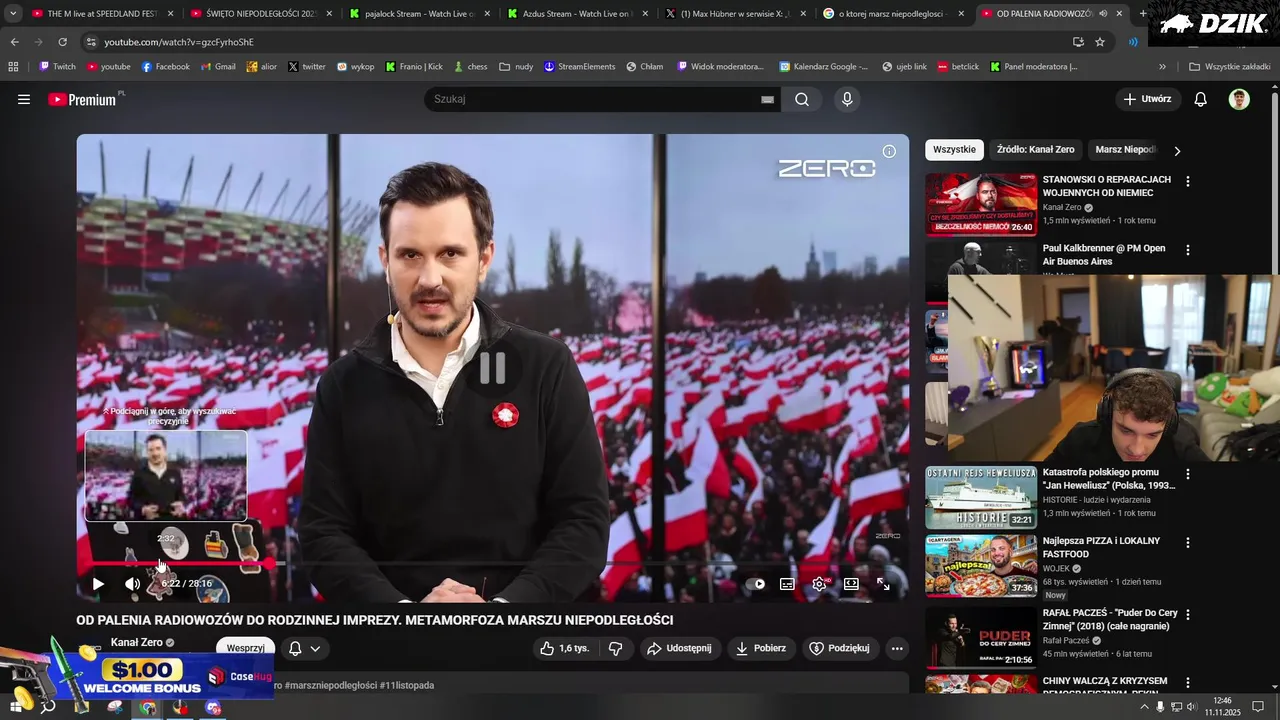1280x720 pixels.
Task: Open the nudy bookmarks folder
Action: [x=516, y=67]
